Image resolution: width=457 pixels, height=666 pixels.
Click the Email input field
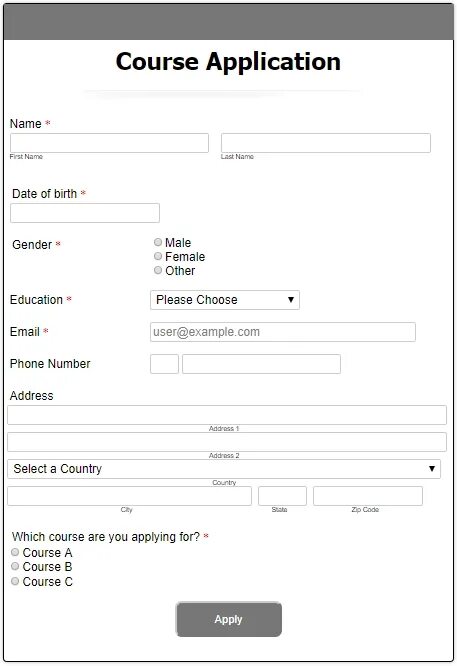pos(283,332)
